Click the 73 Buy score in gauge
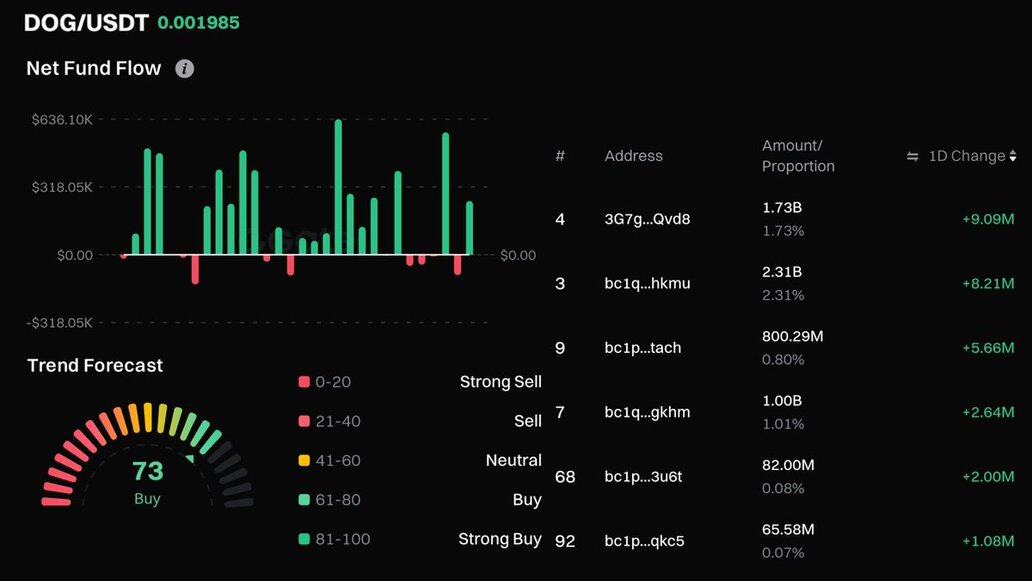Screen dimensions: 1032x581 [x=147, y=481]
